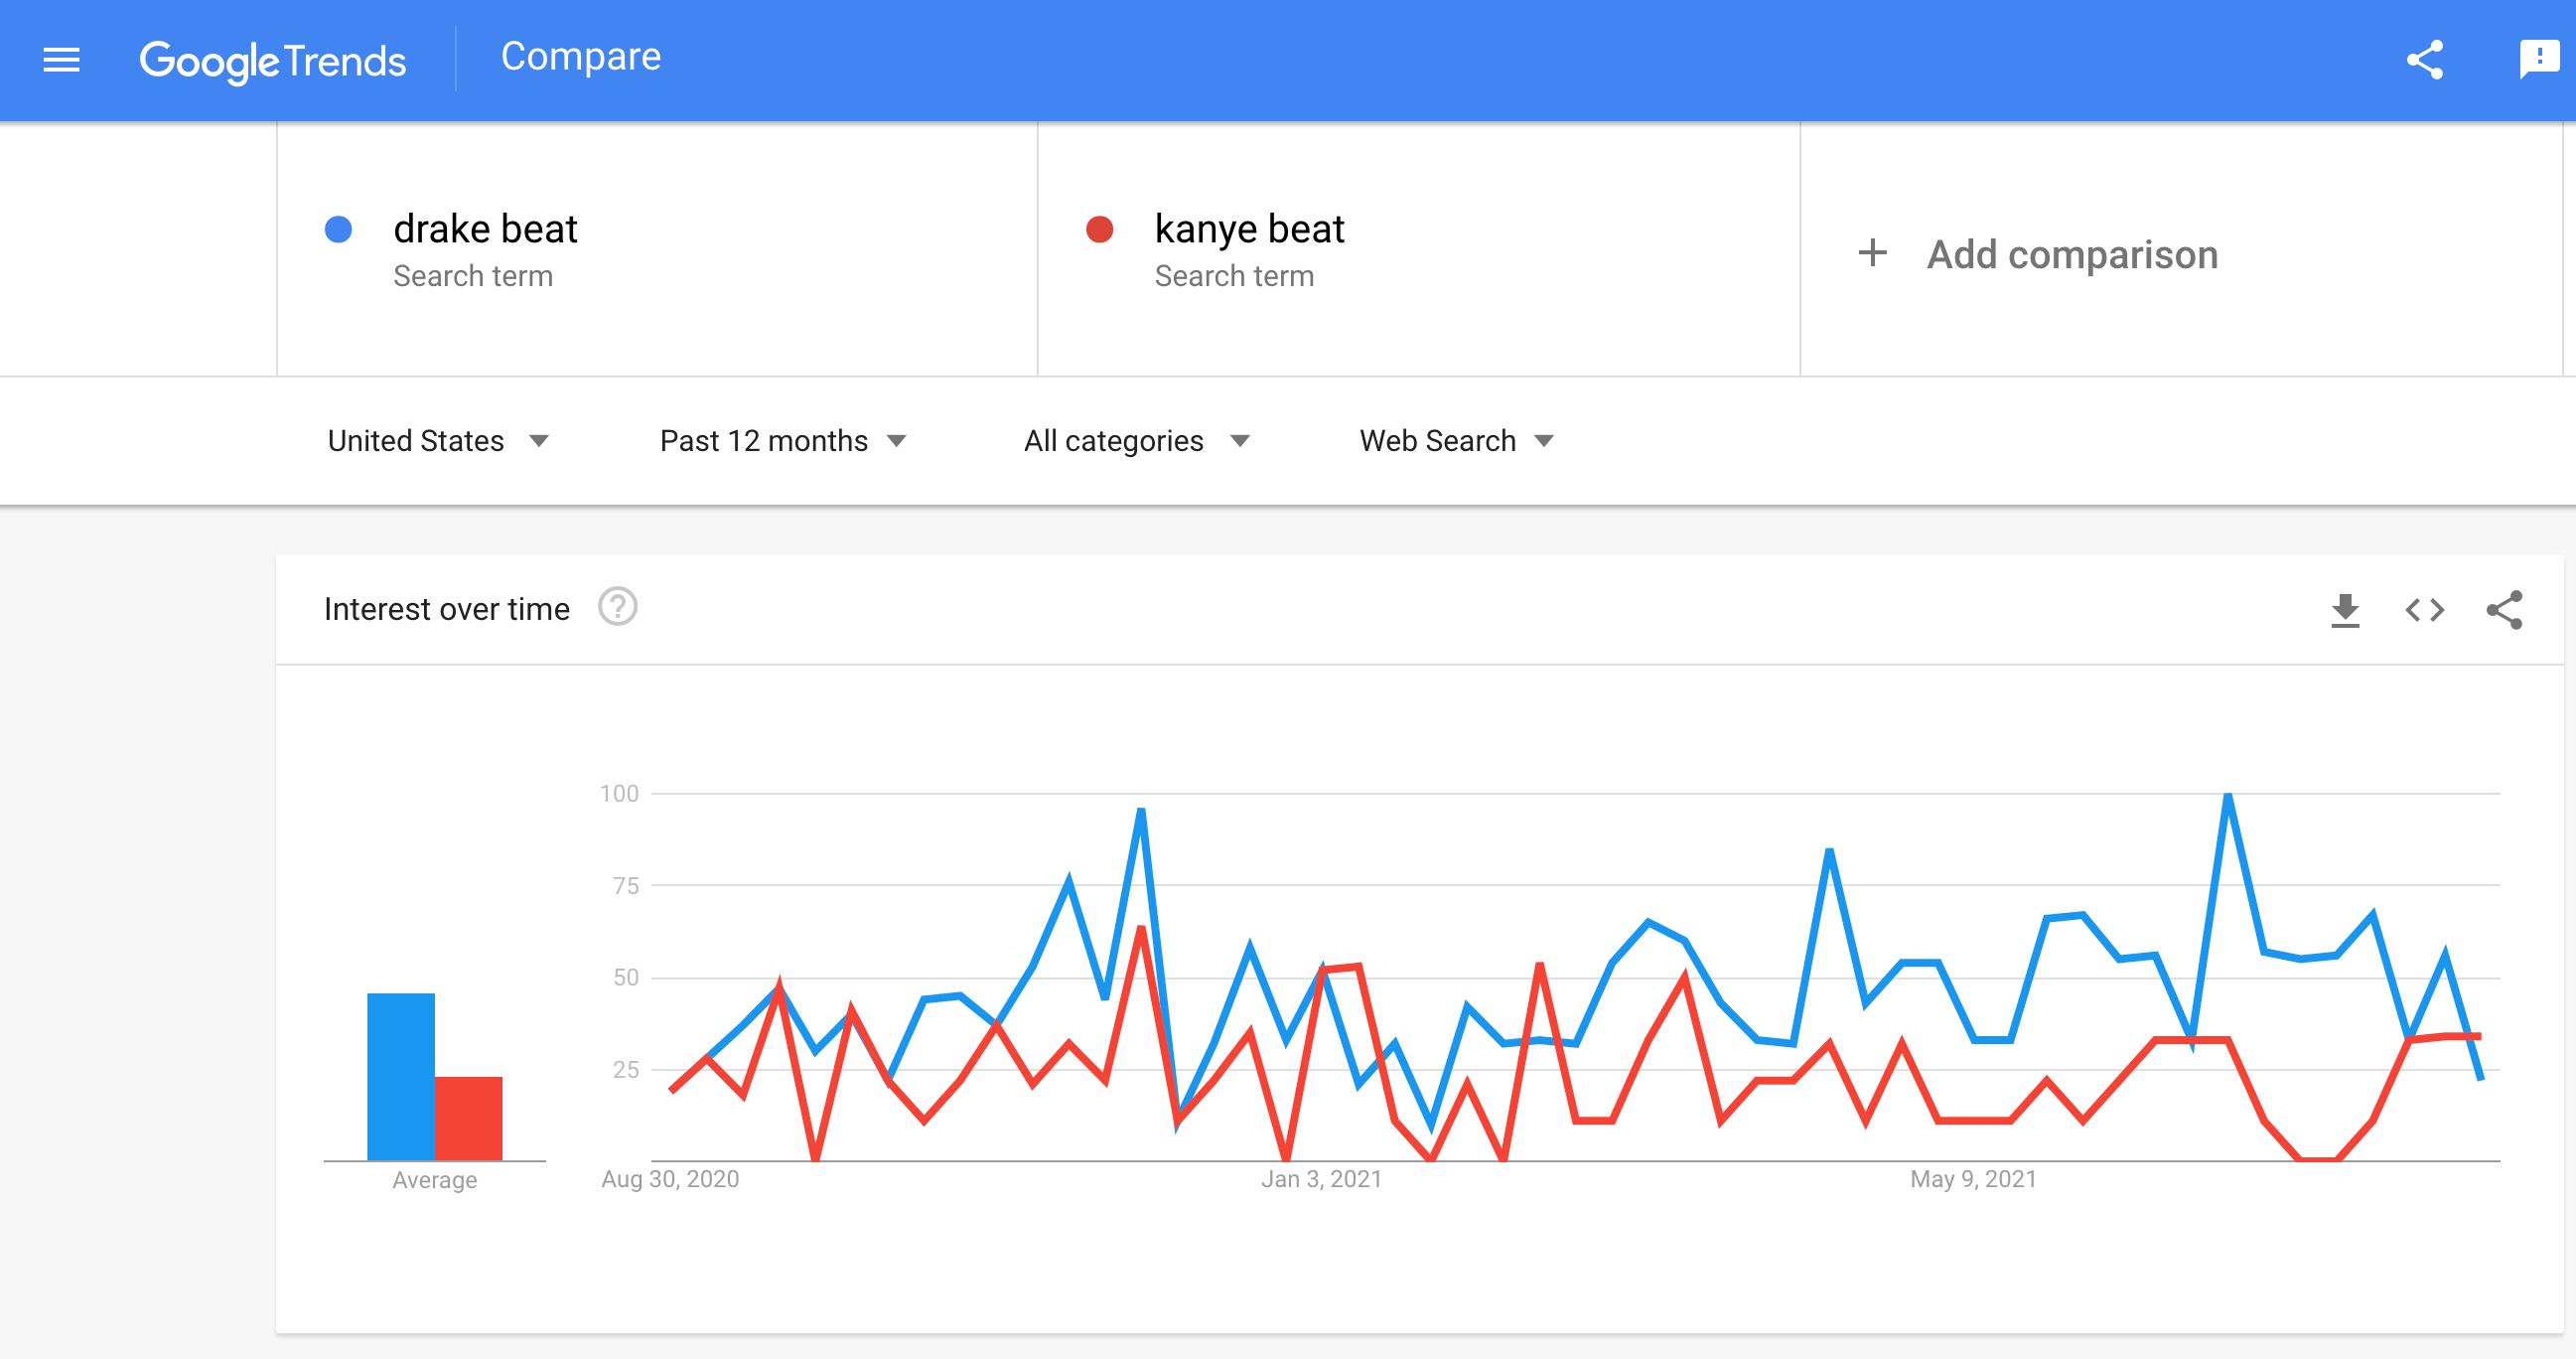Click the blue drake beat color dot

click(x=339, y=230)
